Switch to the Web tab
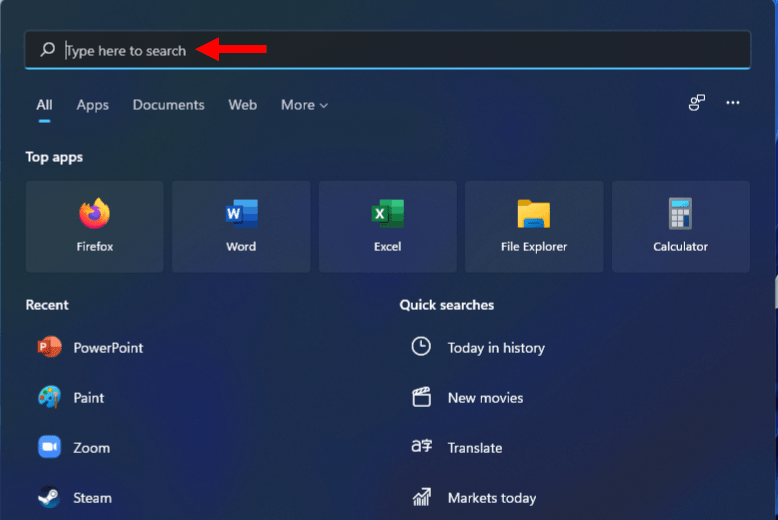The width and height of the screenshot is (778, 520). 243,105
